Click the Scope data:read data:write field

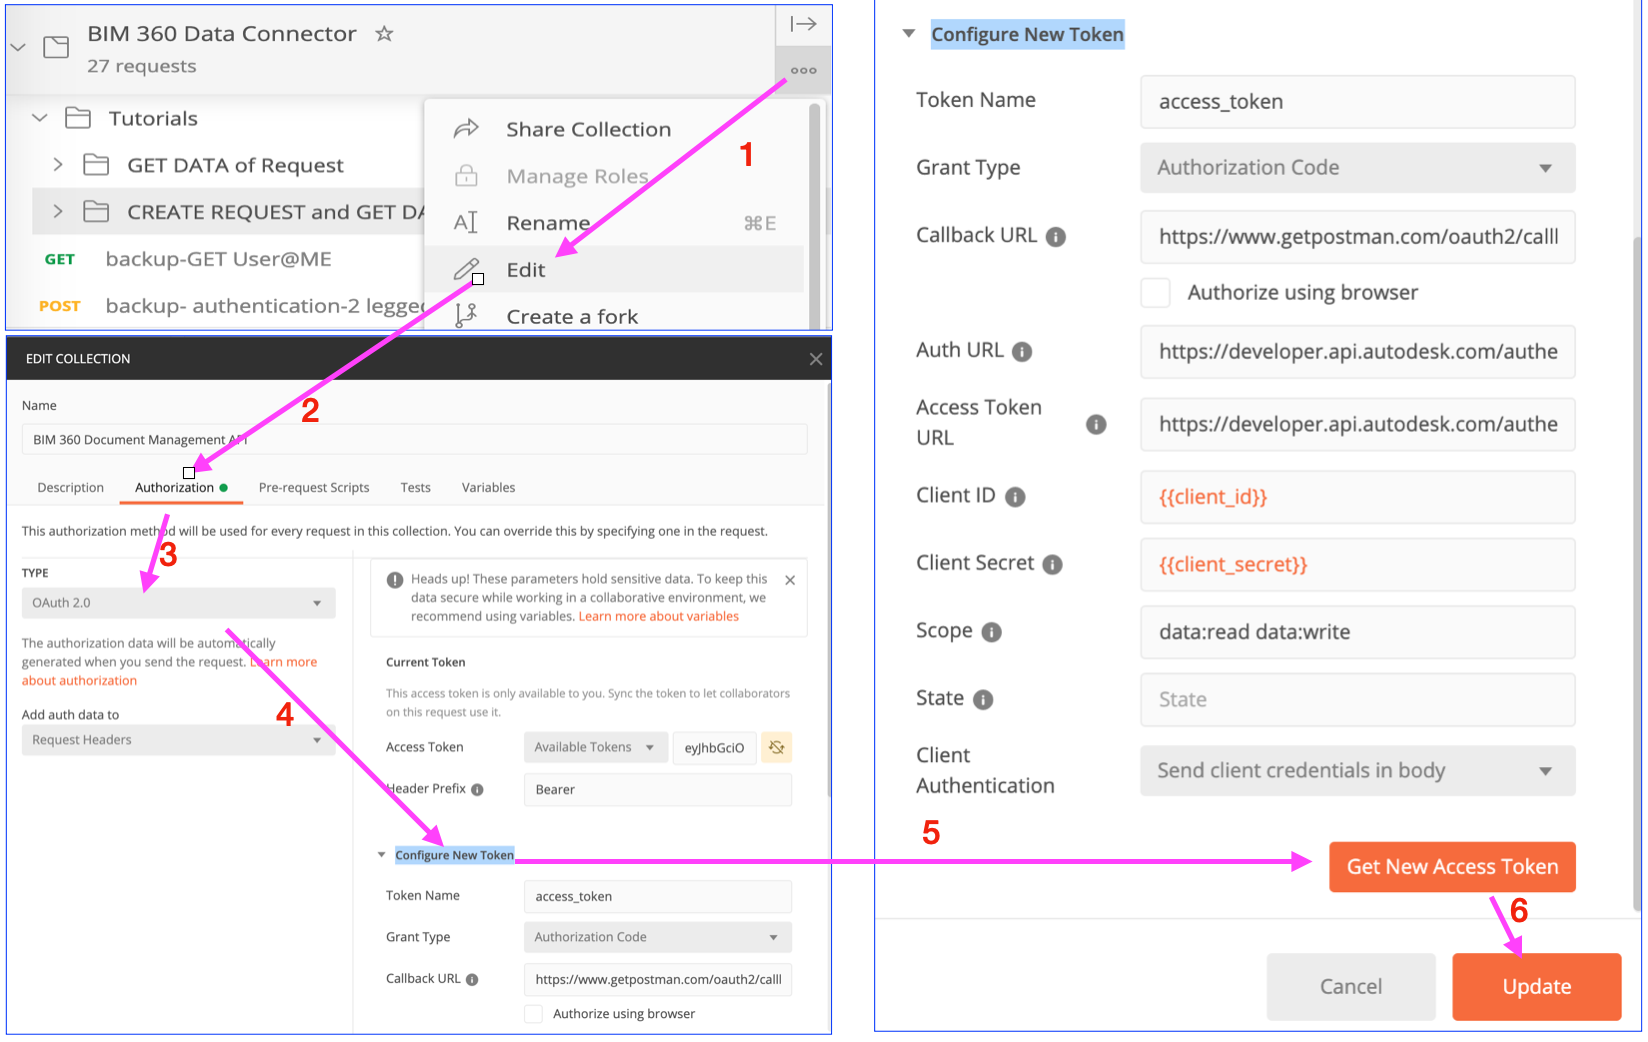tap(1357, 632)
